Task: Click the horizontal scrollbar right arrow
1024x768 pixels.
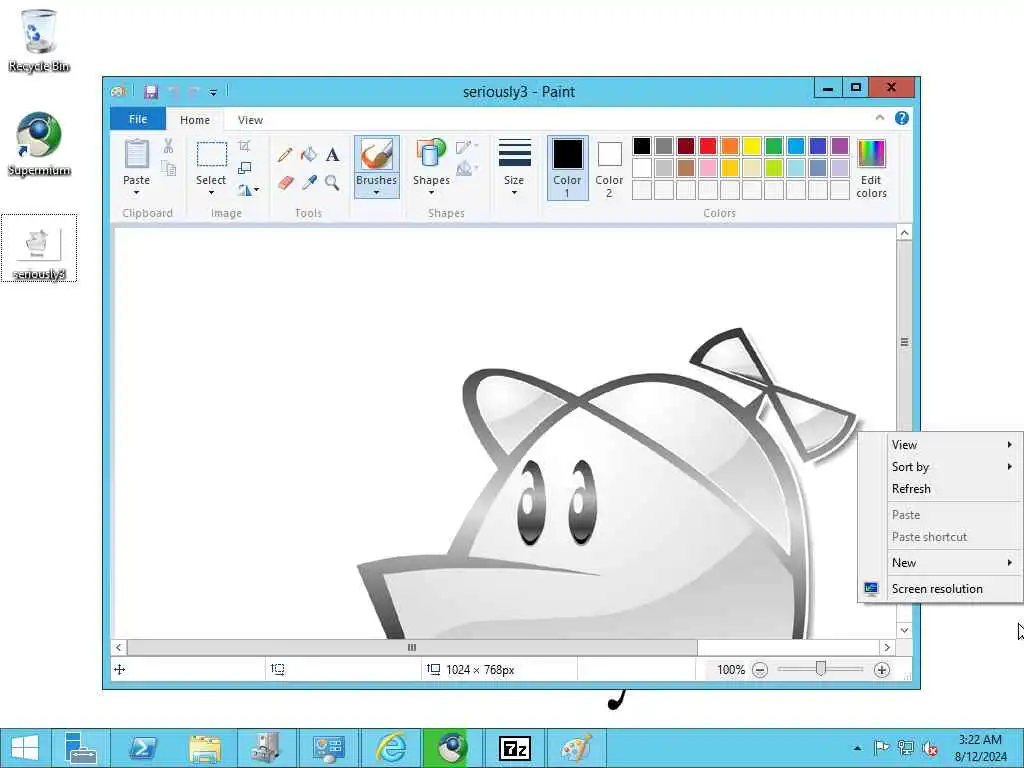Action: [887, 648]
